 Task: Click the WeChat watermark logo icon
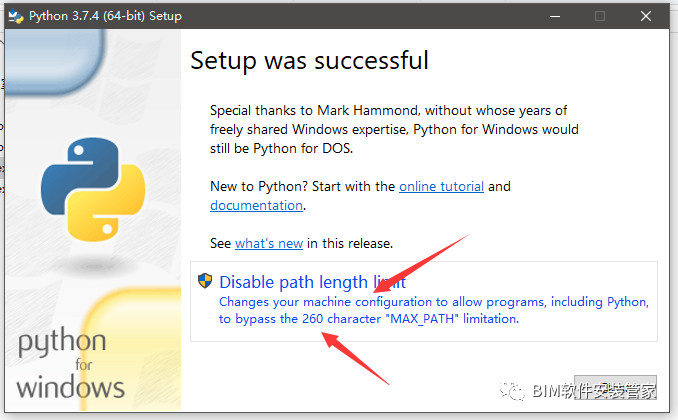pyautogui.click(x=512, y=391)
